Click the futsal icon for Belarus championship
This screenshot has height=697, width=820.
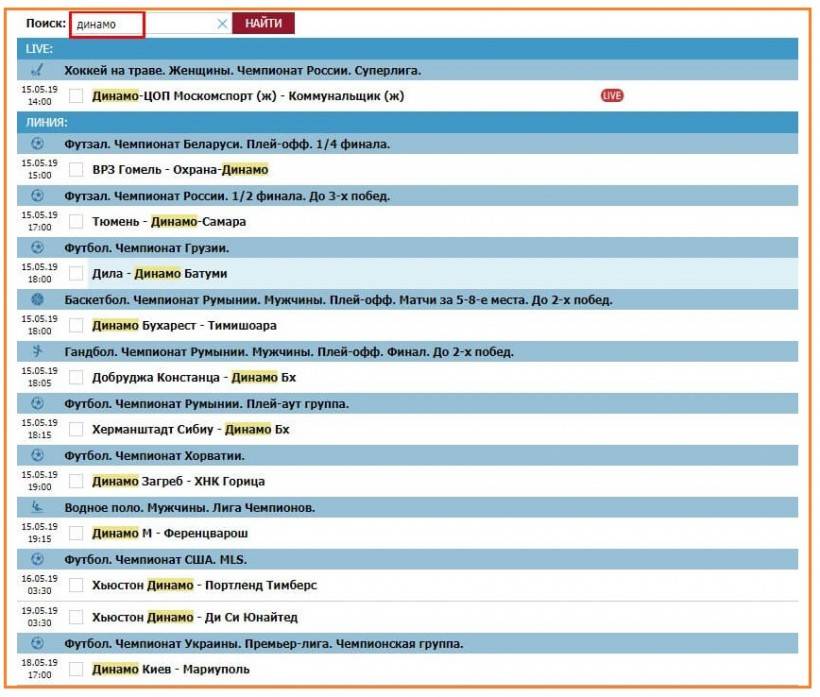(x=38, y=144)
